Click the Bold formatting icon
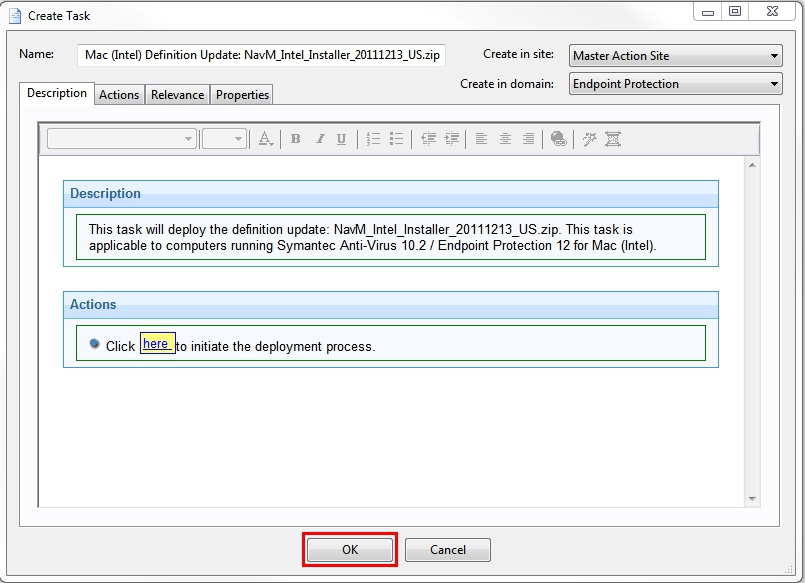This screenshot has width=805, height=583. coord(296,139)
